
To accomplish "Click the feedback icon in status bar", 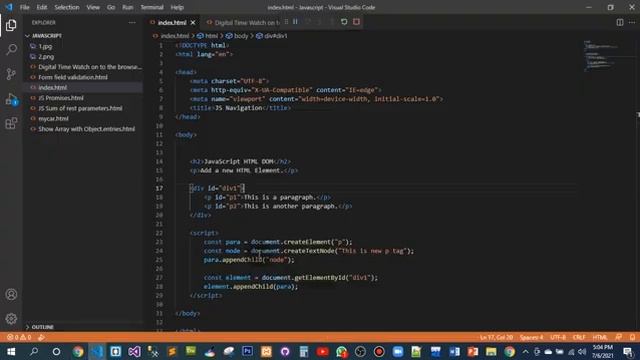I will tap(619, 337).
